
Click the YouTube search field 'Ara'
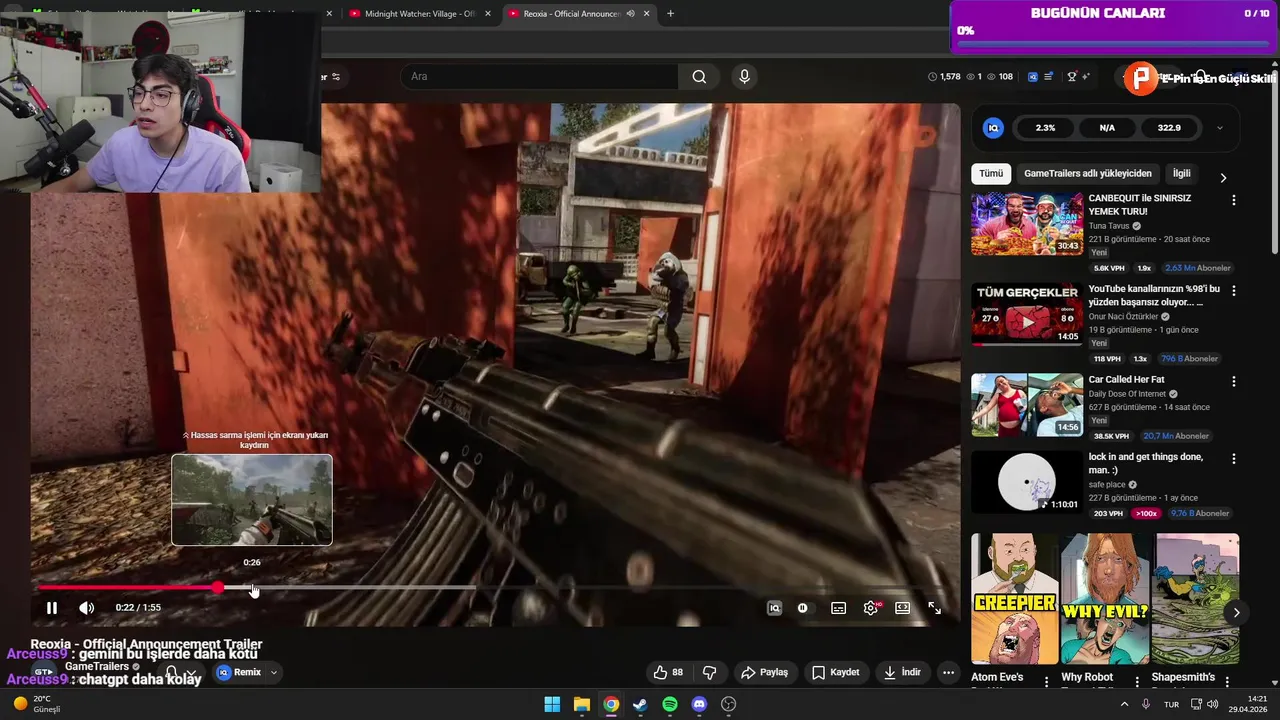coord(540,77)
